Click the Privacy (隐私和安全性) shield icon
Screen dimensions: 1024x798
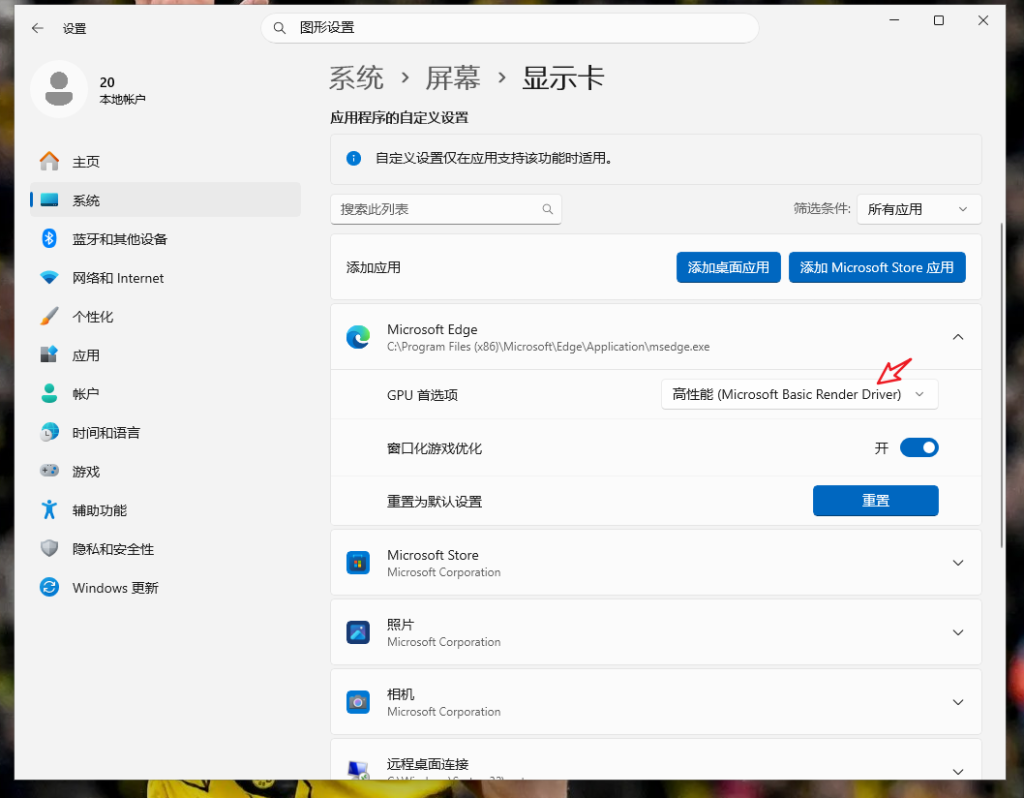click(x=49, y=549)
